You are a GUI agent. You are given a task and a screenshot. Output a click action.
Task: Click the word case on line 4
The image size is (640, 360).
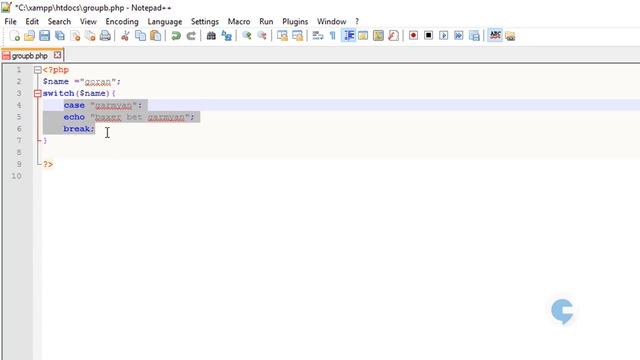[74, 105]
